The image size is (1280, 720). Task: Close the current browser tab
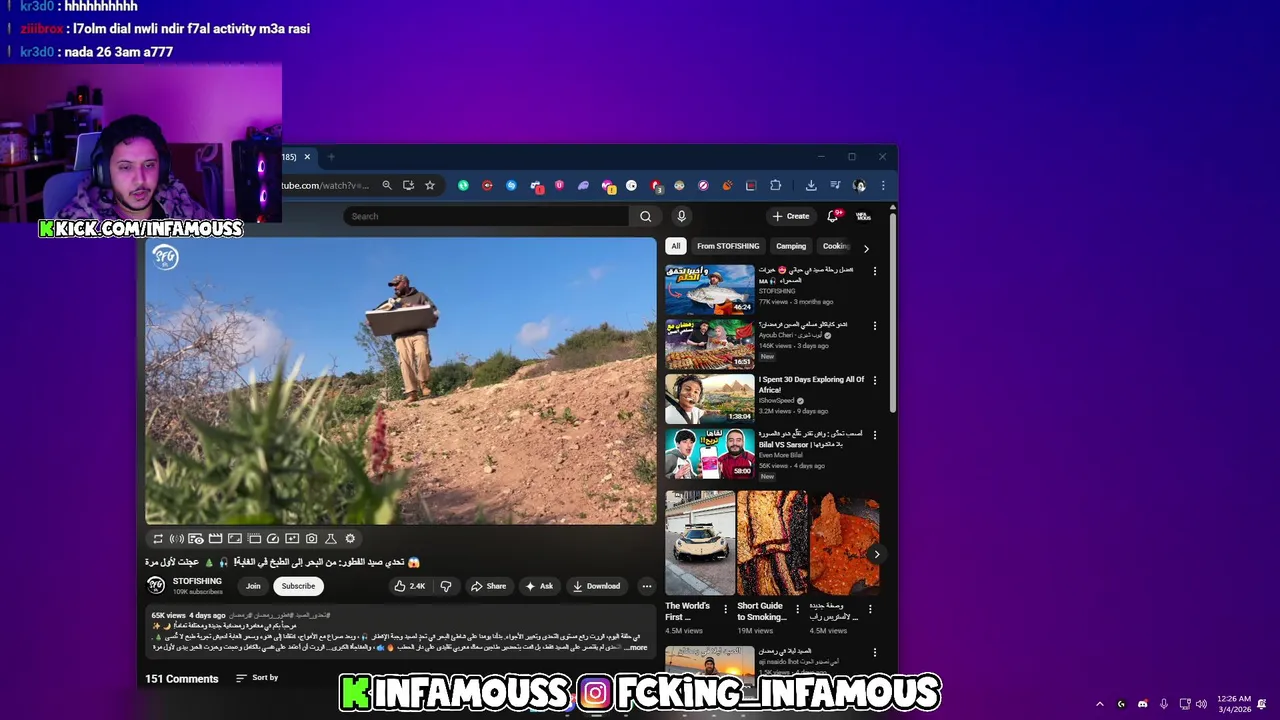(x=307, y=157)
